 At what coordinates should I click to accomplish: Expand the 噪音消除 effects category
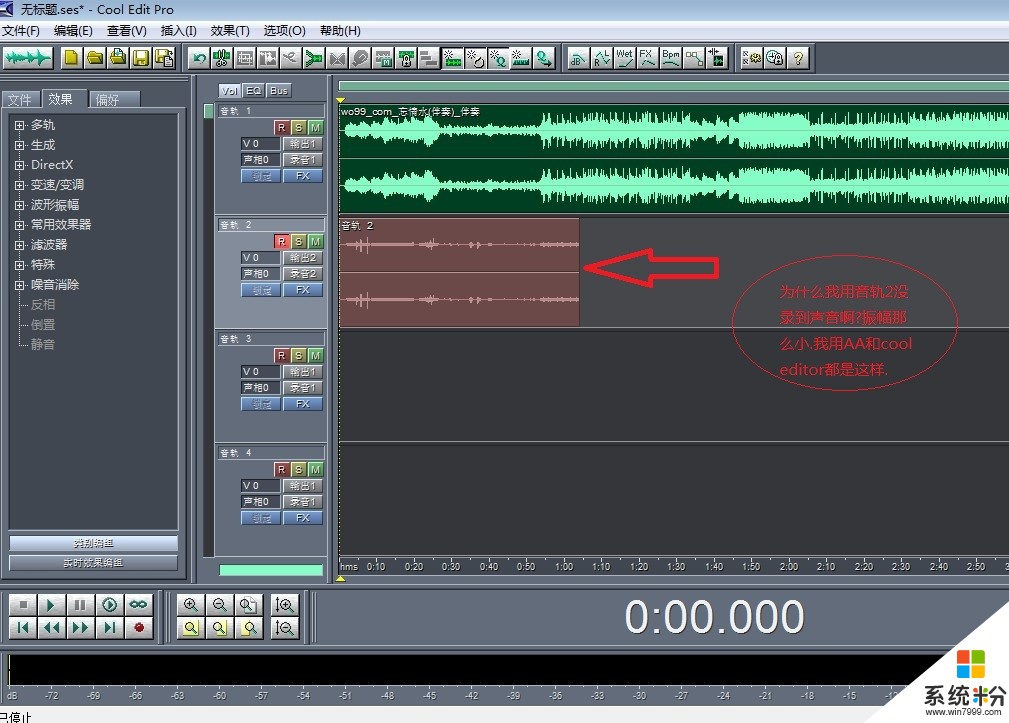(x=19, y=285)
